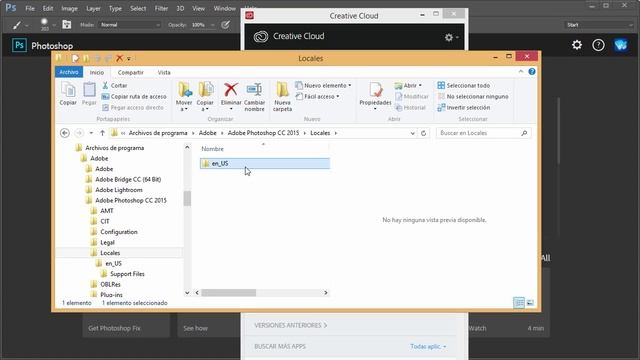Image resolution: width=640 pixels, height=360 pixels.
Task: Click the Buscar en Locales search box
Action: [483, 133]
